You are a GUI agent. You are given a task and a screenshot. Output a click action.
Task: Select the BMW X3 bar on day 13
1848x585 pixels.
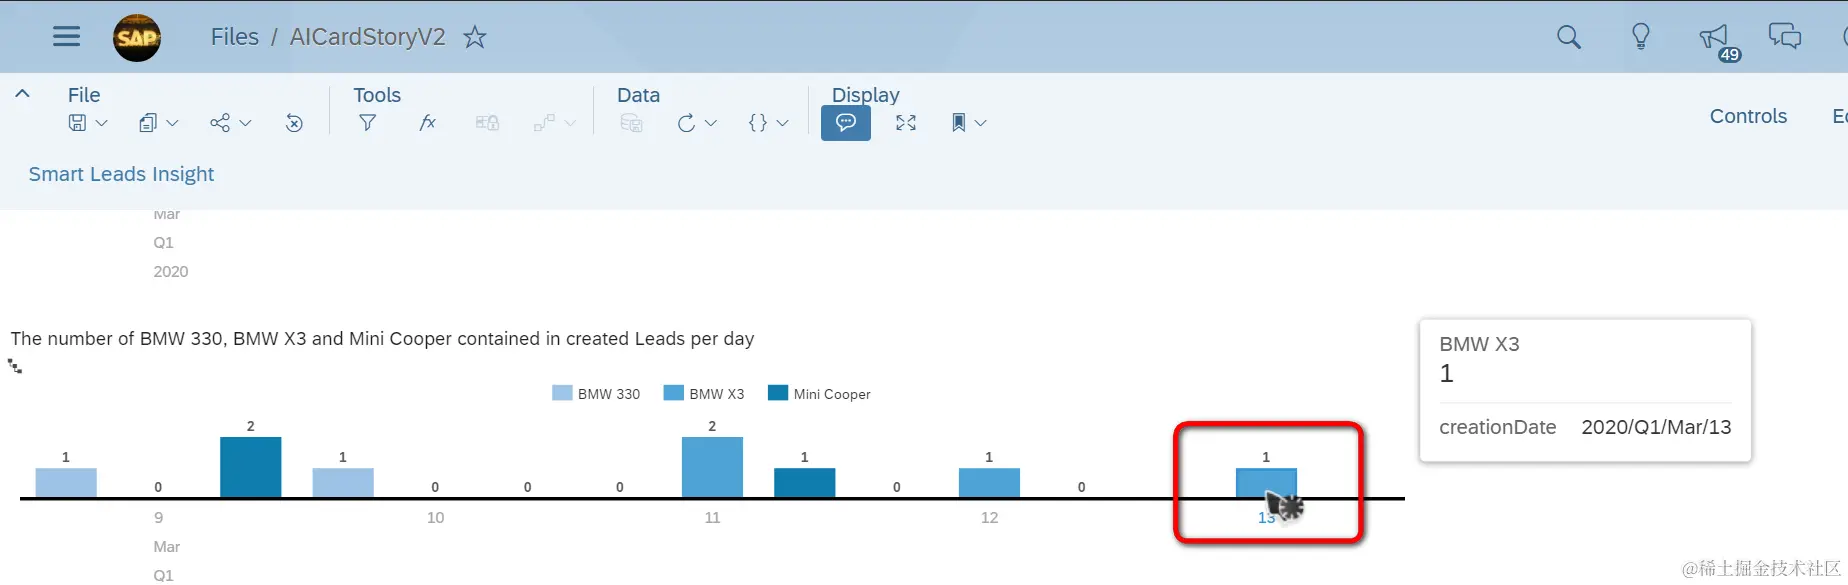[x=1266, y=483]
